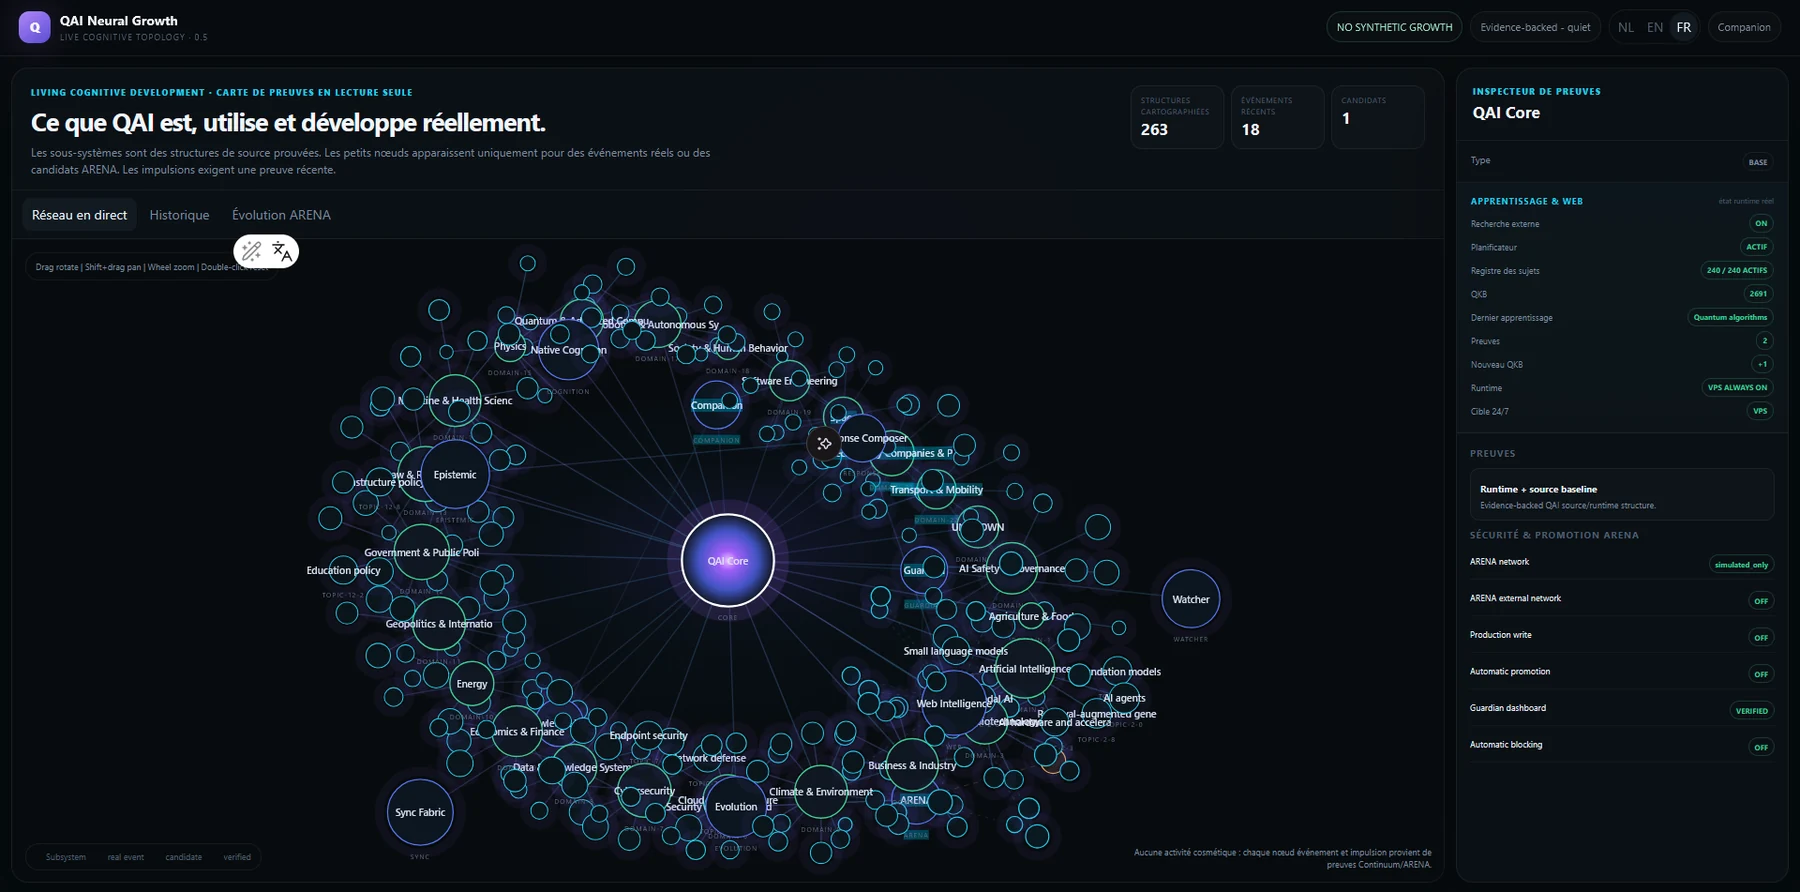Screen dimensions: 1800x892
Task: Click the Candidats 1 stat card
Action: (1377, 118)
